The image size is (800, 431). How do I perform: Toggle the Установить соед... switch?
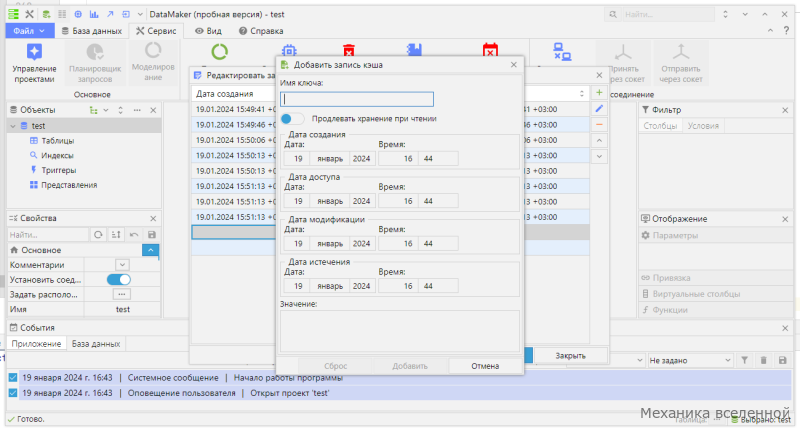119,280
